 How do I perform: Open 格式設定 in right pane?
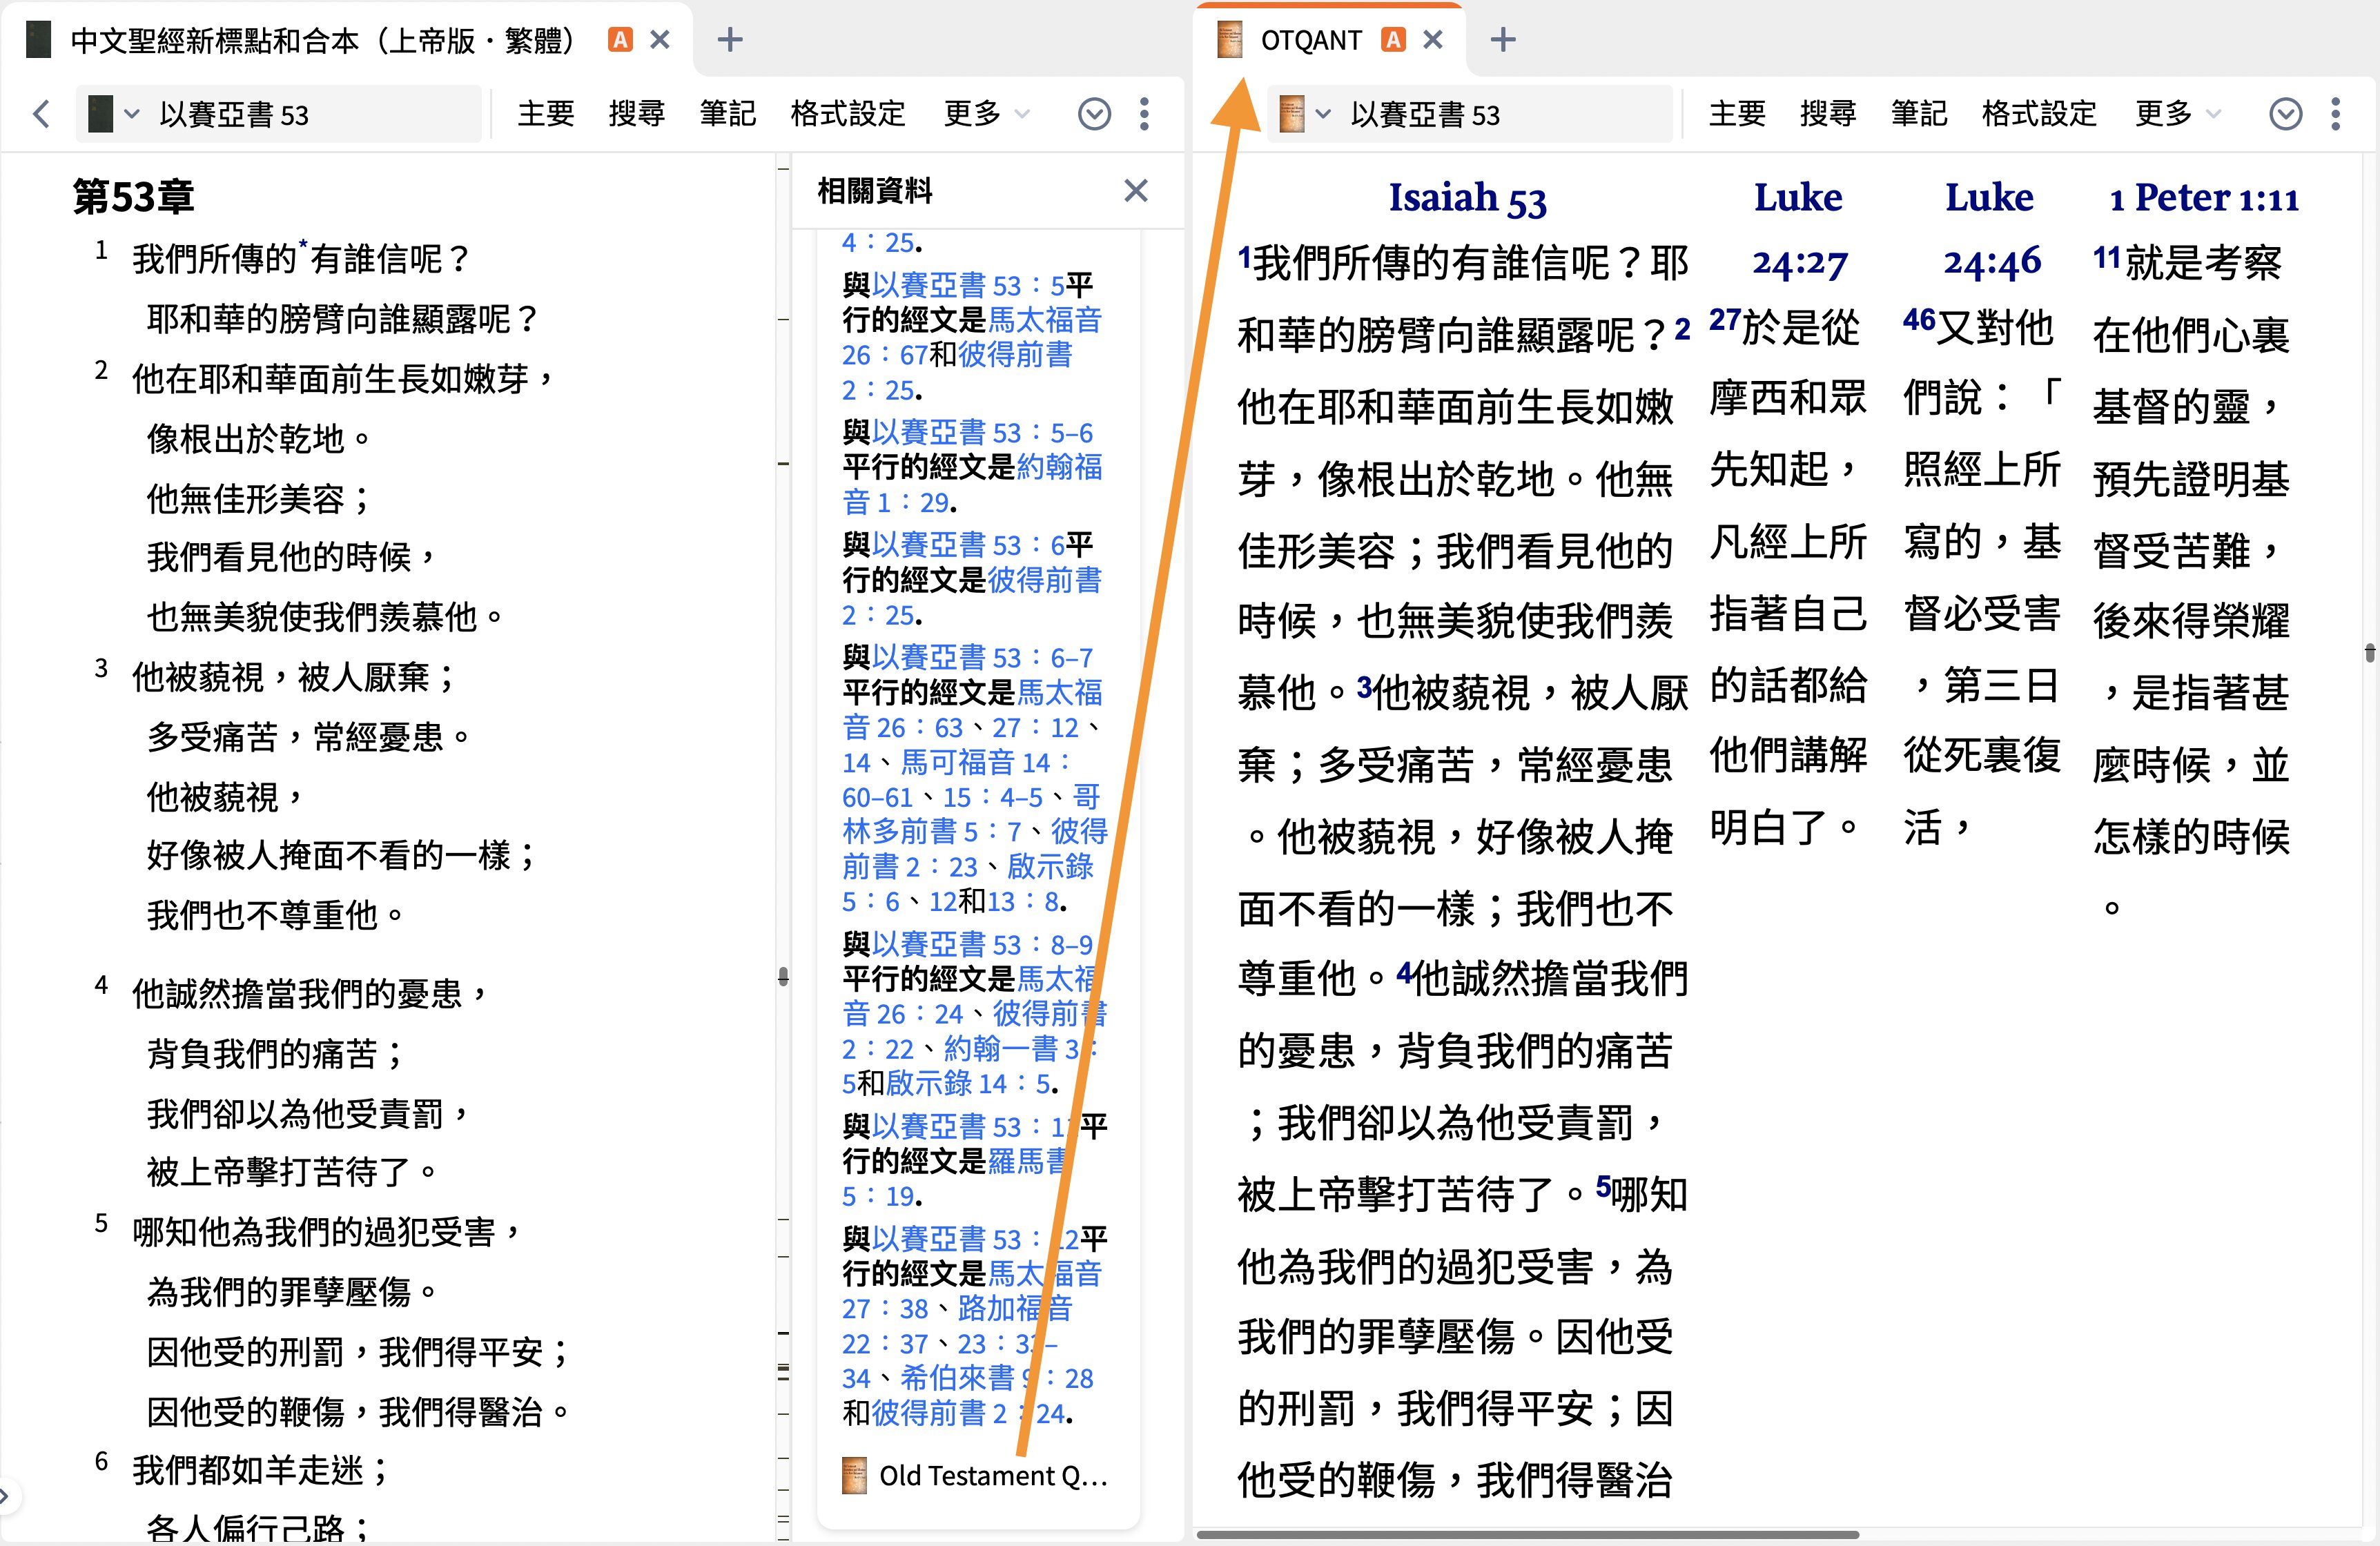2040,114
